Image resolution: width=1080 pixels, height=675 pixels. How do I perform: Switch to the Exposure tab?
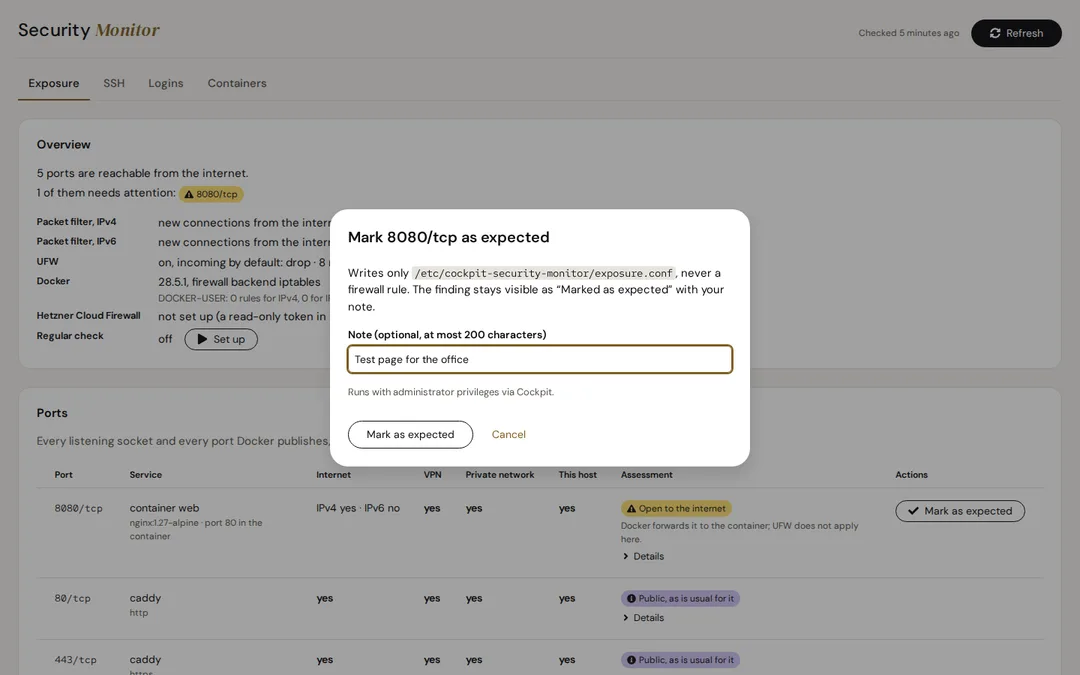coord(54,83)
